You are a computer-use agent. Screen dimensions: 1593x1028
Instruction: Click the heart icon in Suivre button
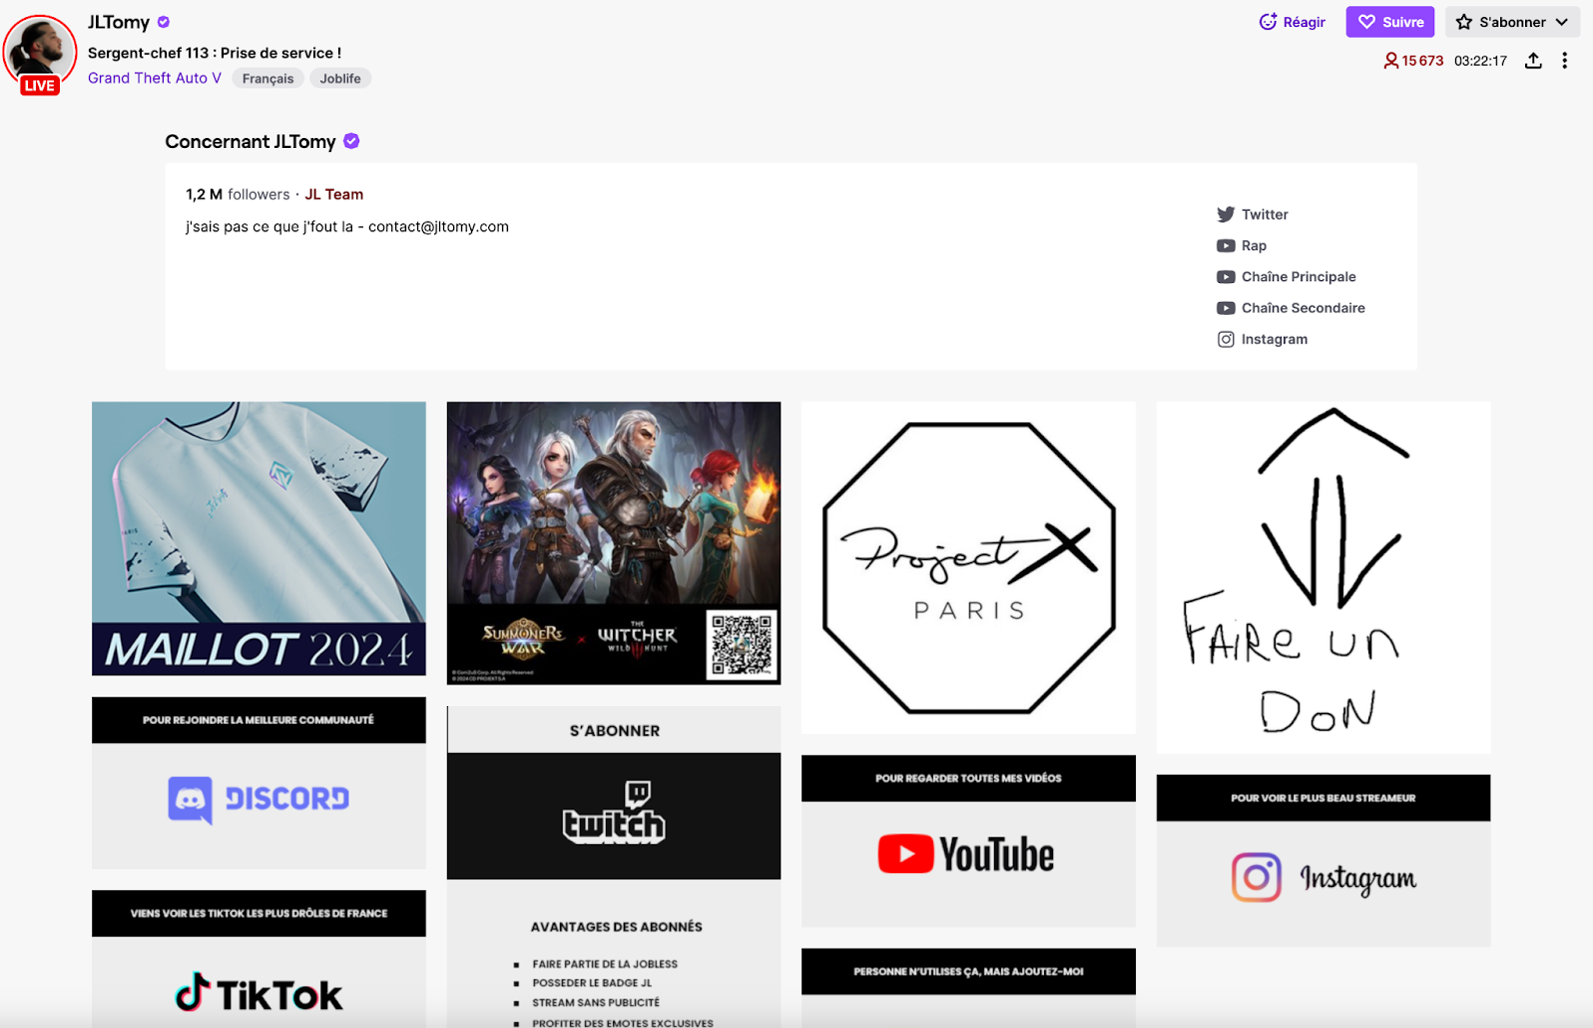1366,22
